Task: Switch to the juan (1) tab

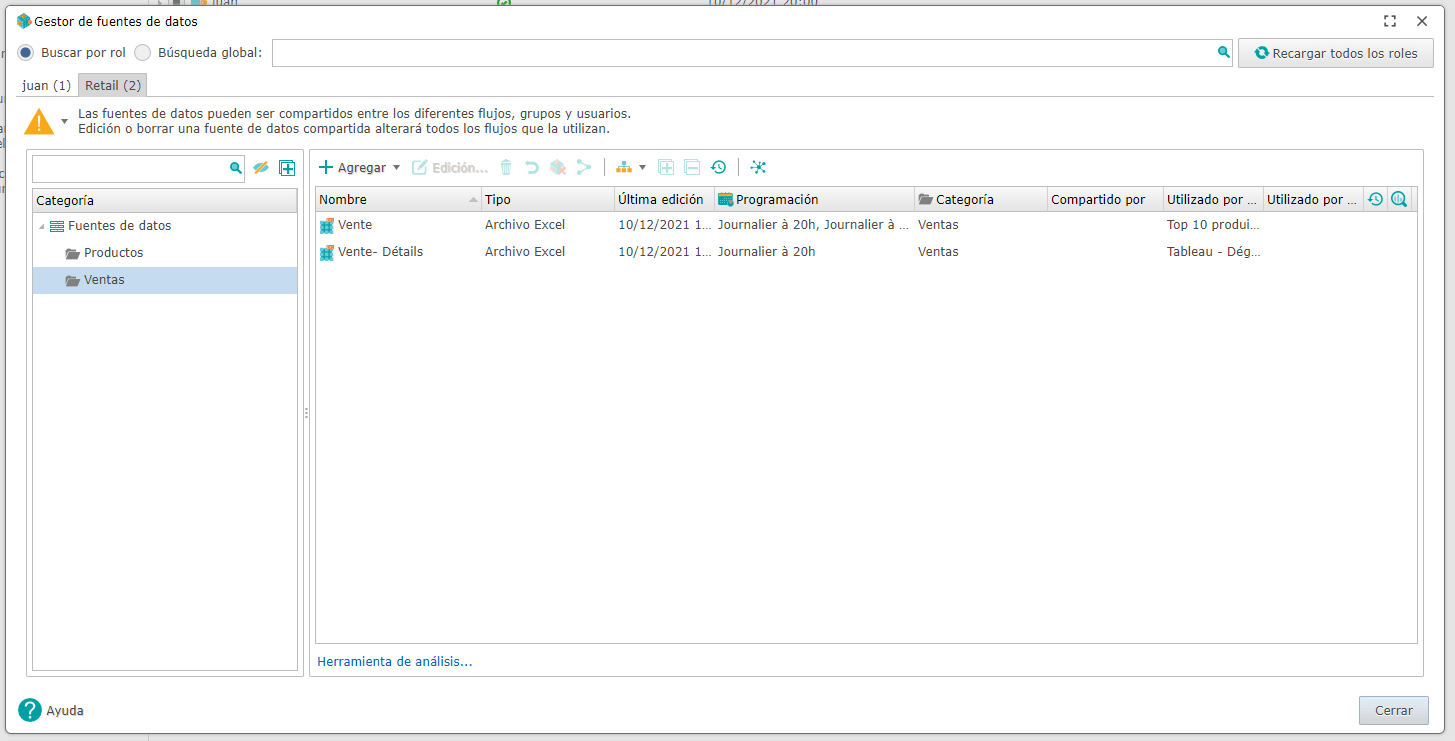Action: (x=46, y=85)
